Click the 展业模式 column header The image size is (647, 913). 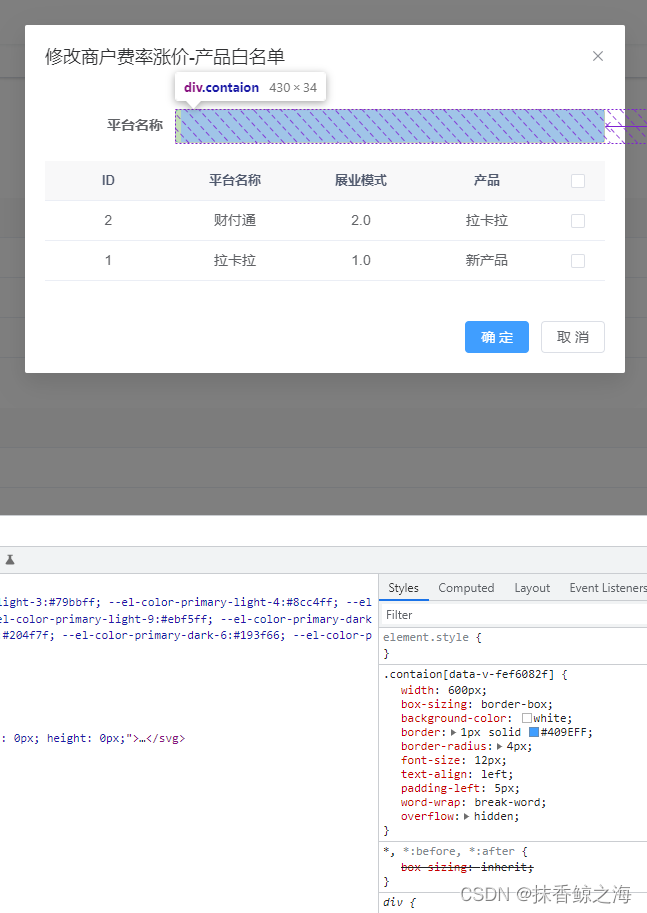360,181
